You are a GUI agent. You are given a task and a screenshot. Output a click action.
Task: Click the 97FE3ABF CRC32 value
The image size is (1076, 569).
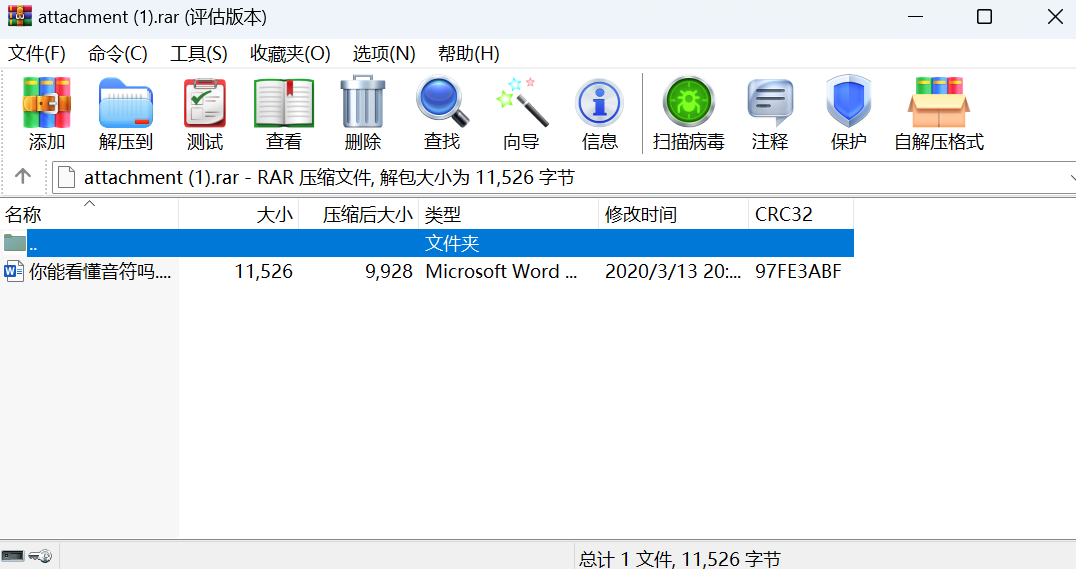tap(798, 272)
